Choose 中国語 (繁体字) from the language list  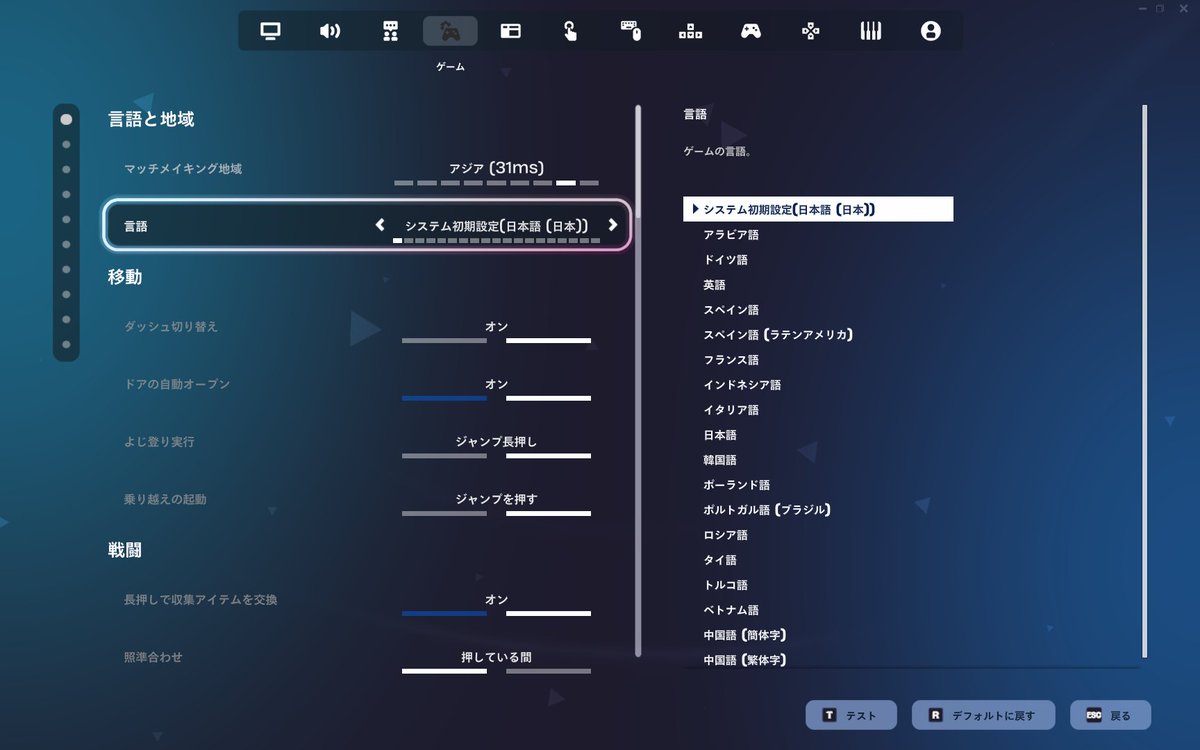click(745, 659)
